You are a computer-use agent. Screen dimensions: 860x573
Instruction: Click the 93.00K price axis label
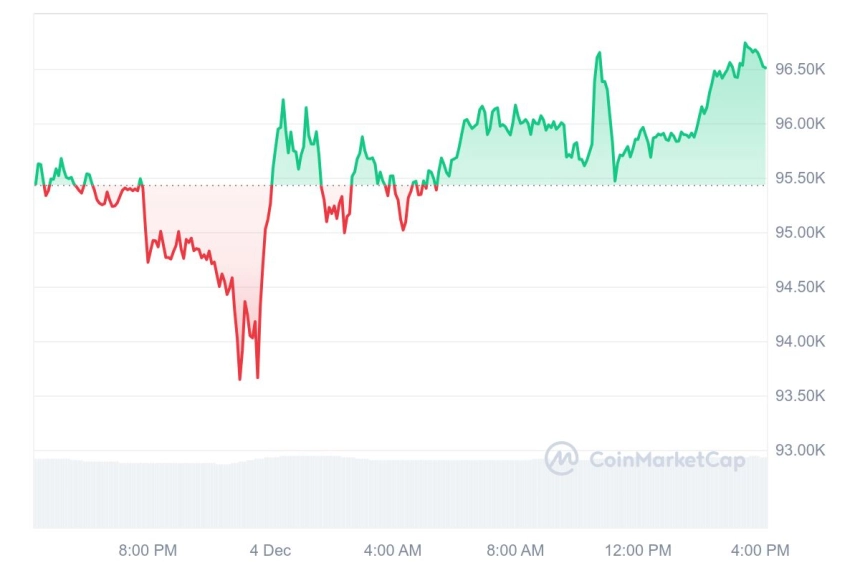coord(800,450)
